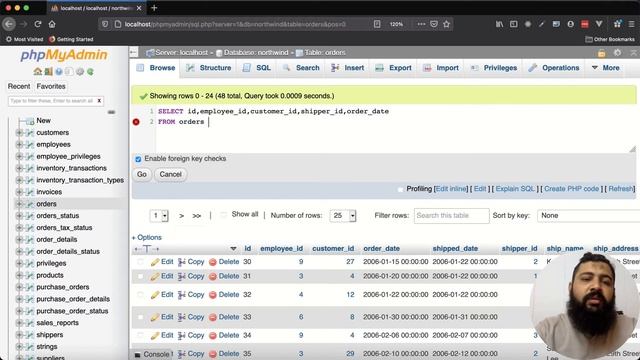The width and height of the screenshot is (640, 360).
Task: Sort by the order_date column header
Action: click(x=382, y=249)
